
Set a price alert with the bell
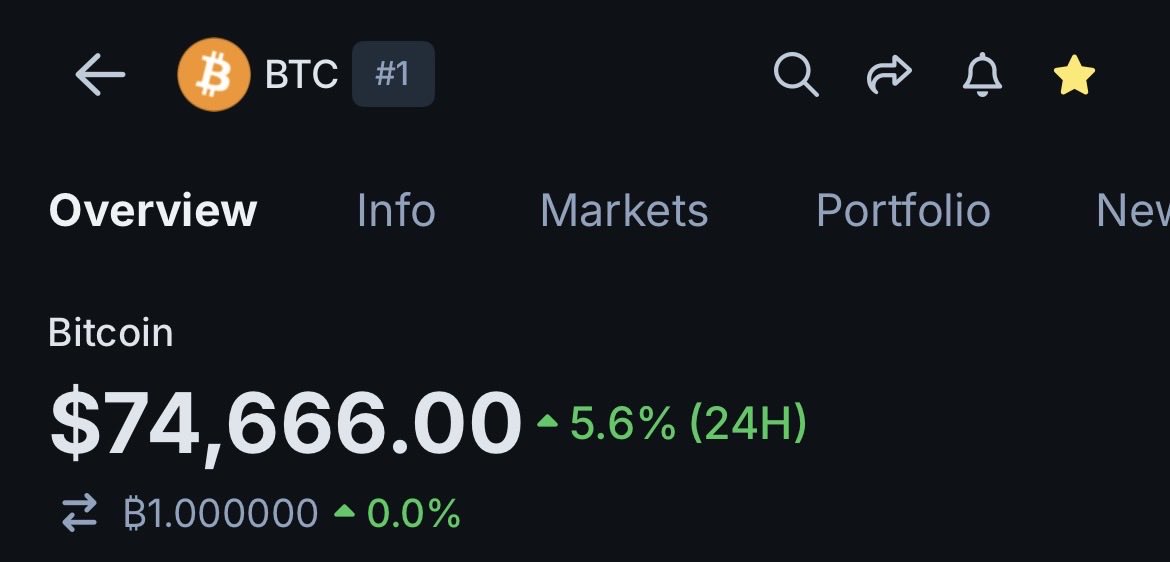point(982,75)
